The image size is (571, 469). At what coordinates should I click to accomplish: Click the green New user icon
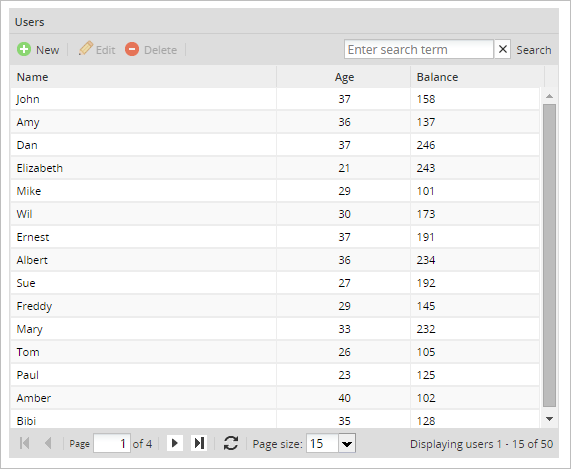click(24, 49)
